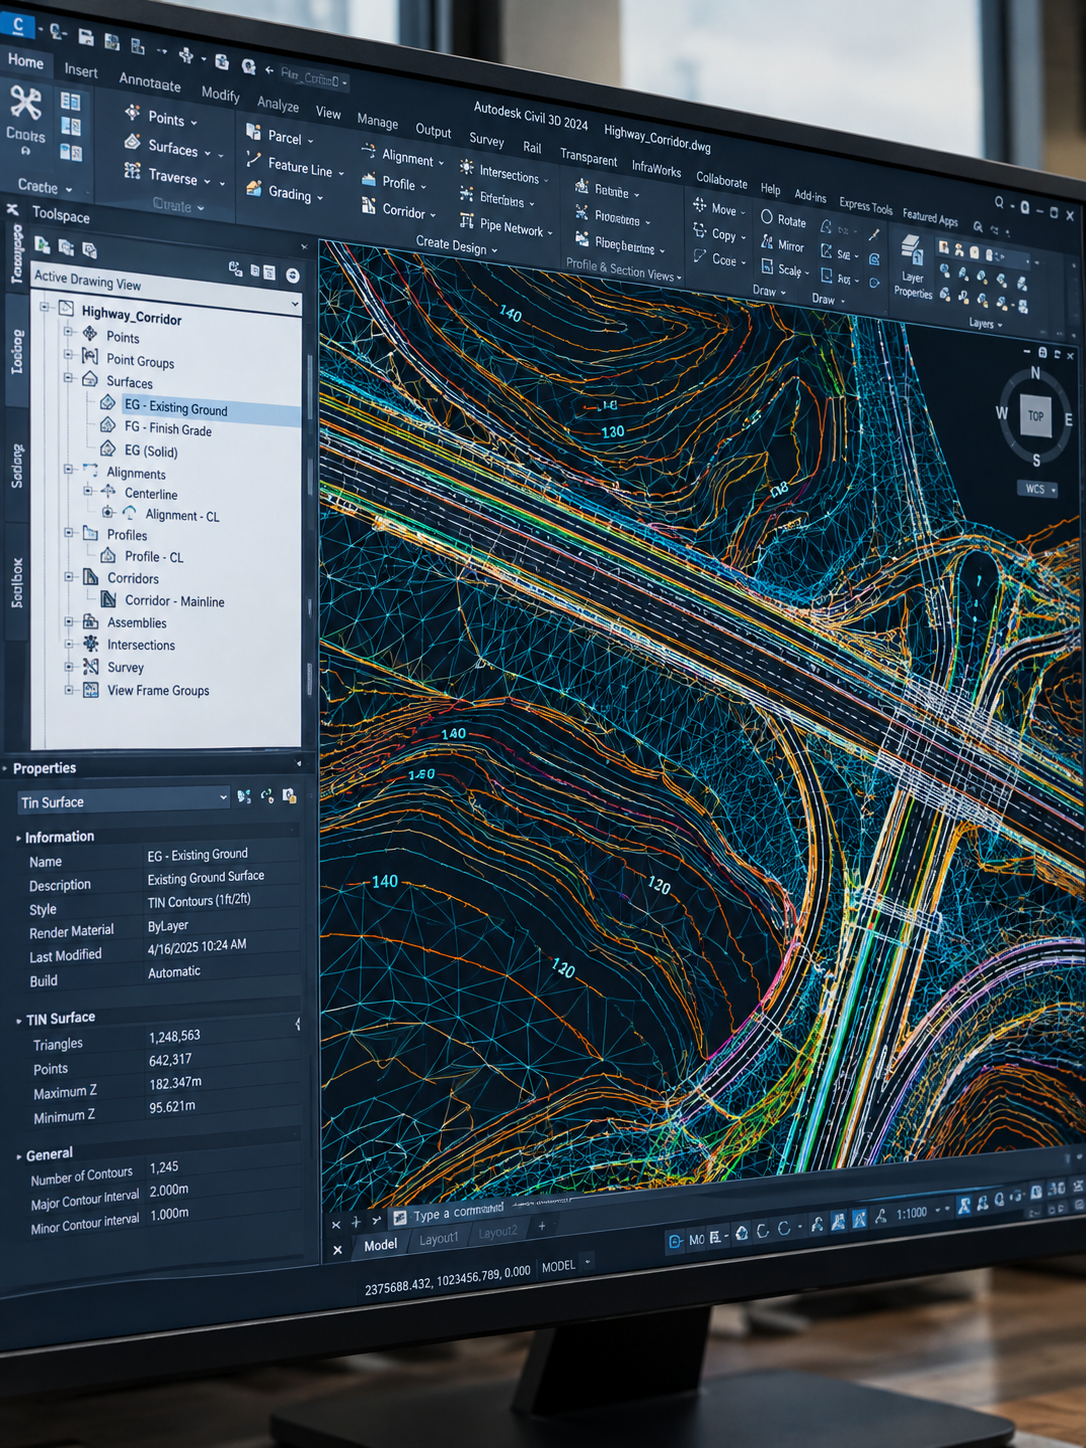Open the Collaborate ribbon tab
Screen dimensions: 1086x1448
click(722, 180)
